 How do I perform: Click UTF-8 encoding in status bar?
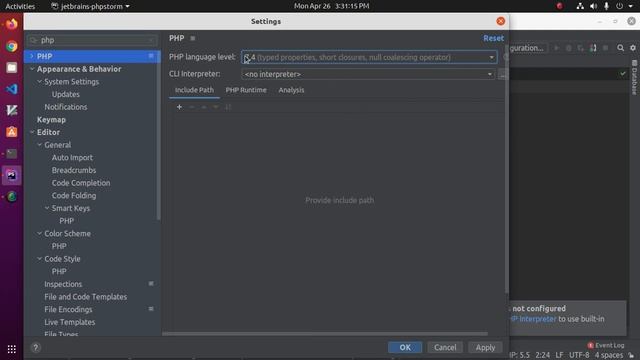click(x=579, y=355)
